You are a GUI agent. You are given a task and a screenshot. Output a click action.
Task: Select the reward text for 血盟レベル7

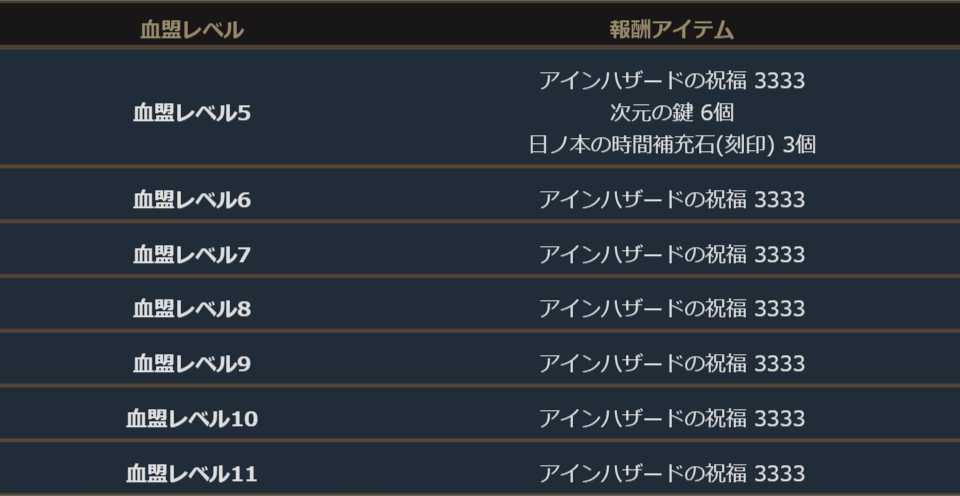671,255
